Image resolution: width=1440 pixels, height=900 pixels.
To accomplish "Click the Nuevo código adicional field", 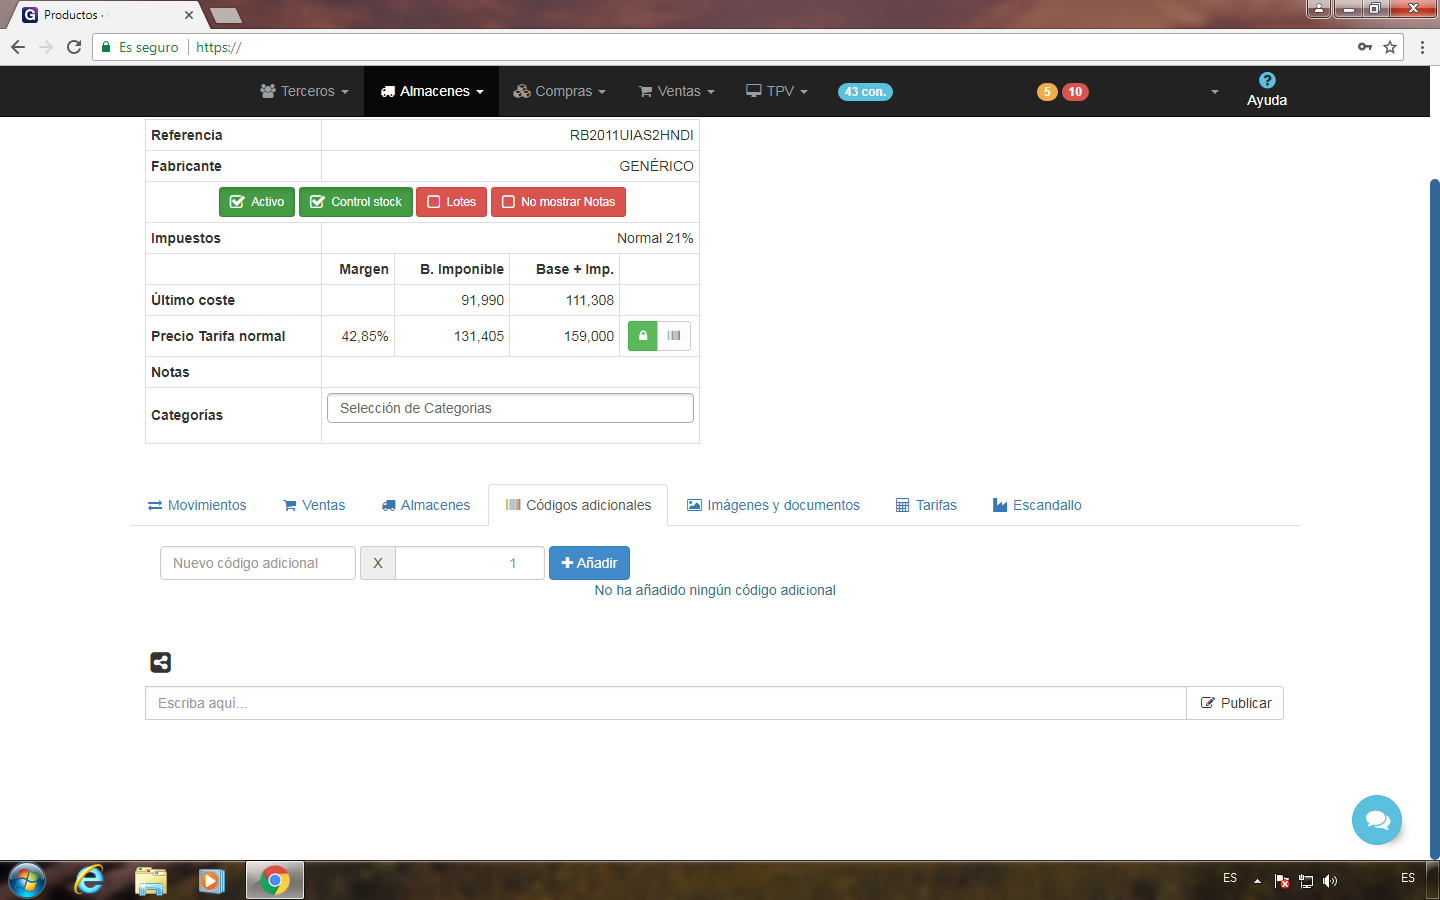I will (258, 563).
